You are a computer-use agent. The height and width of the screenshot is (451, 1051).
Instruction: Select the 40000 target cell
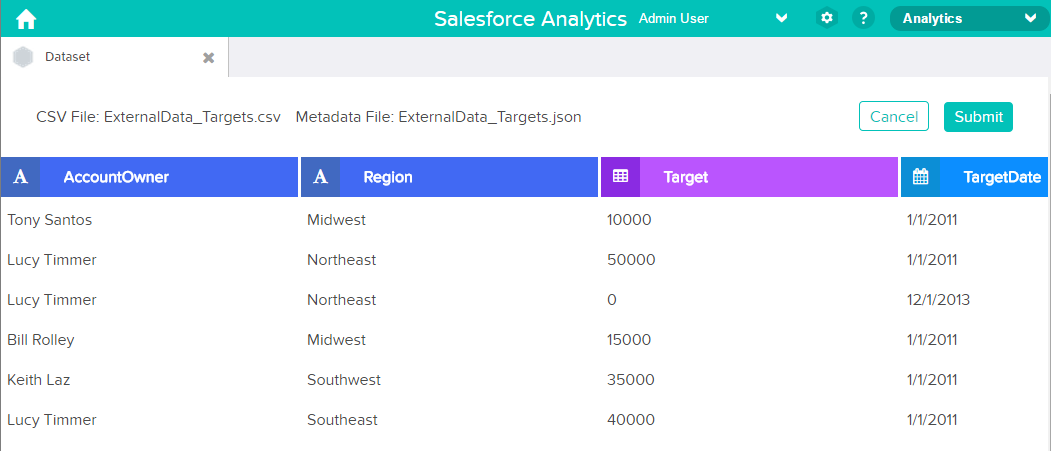click(631, 420)
